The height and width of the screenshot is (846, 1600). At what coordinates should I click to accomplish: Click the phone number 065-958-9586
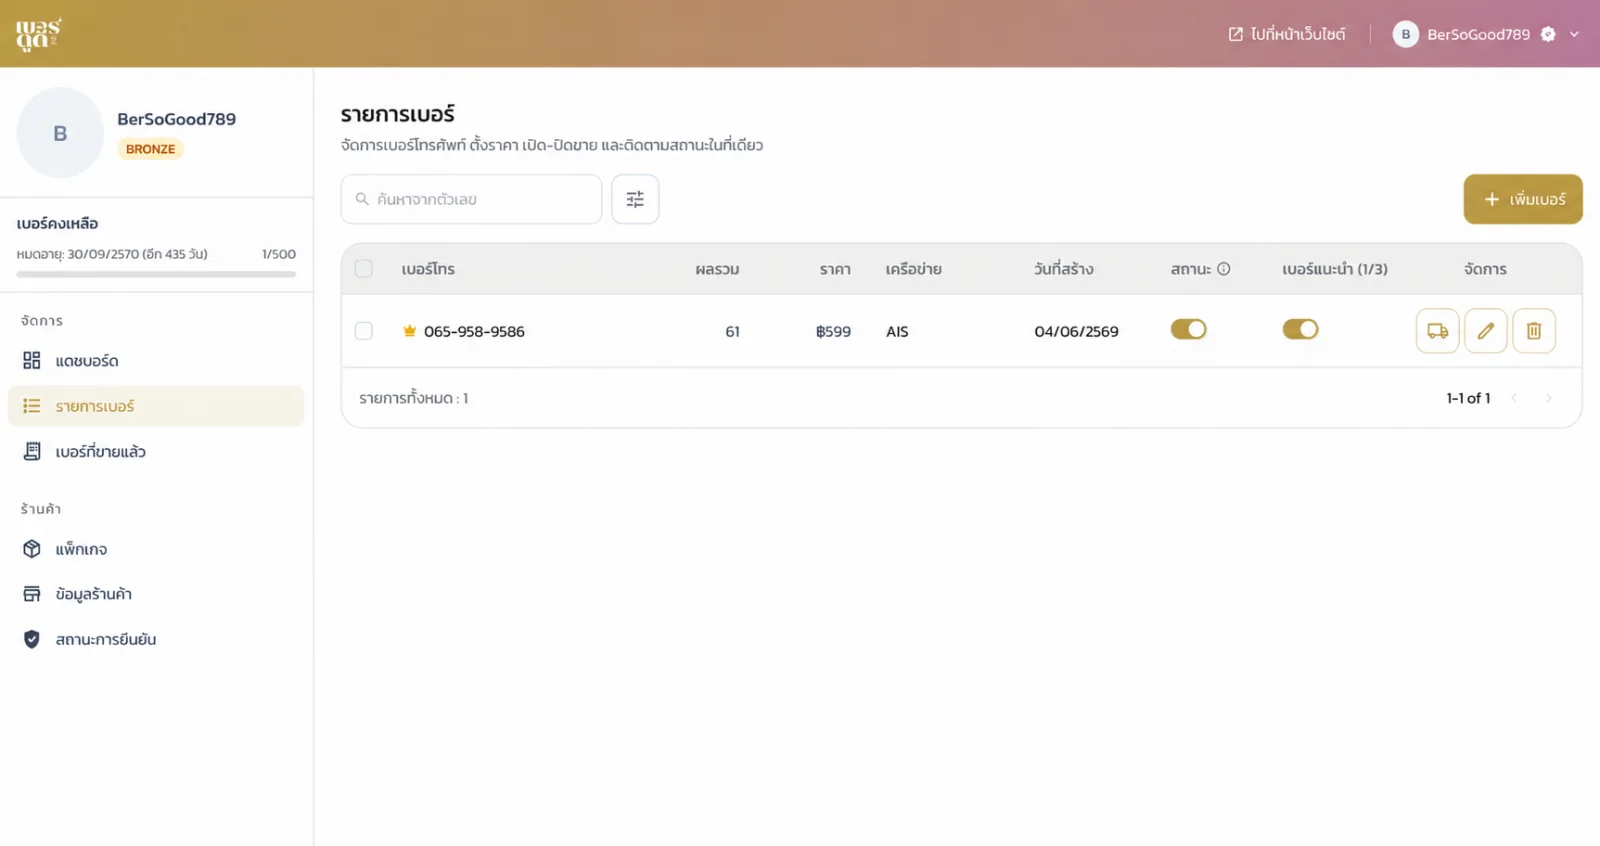[x=474, y=331]
